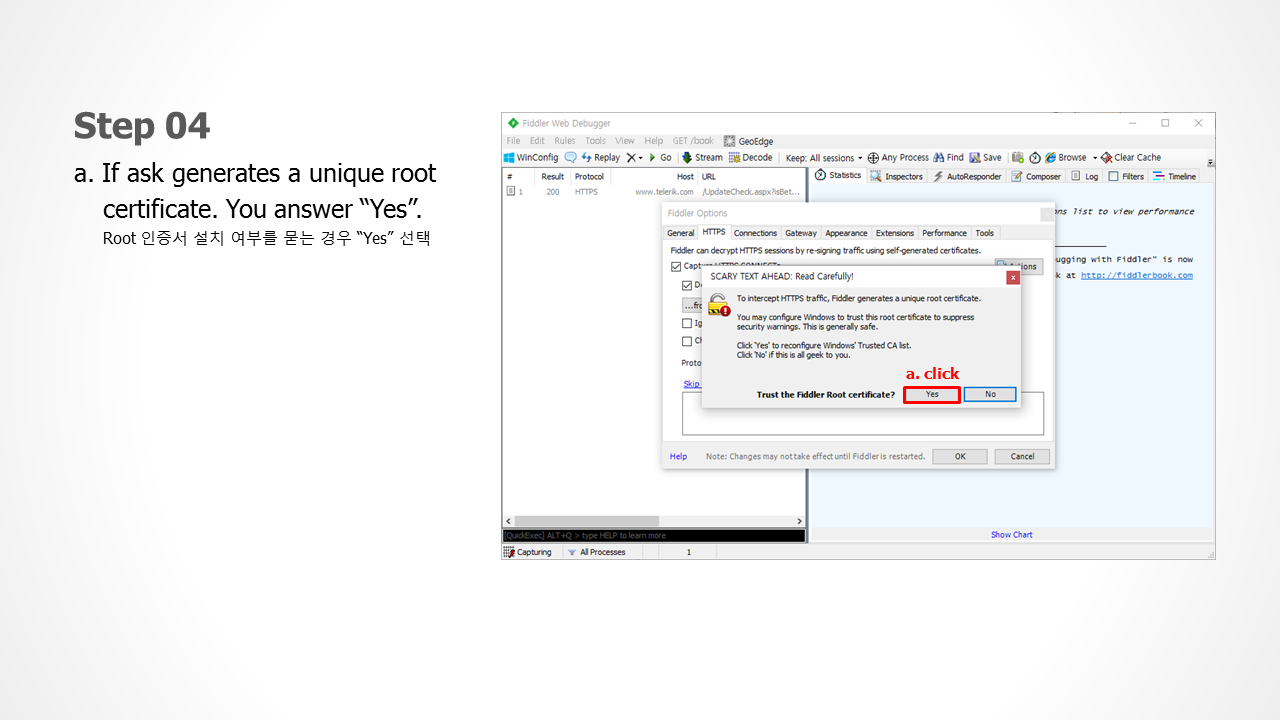This screenshot has height=720, width=1280.
Task: Open the File menu
Action: tap(513, 141)
